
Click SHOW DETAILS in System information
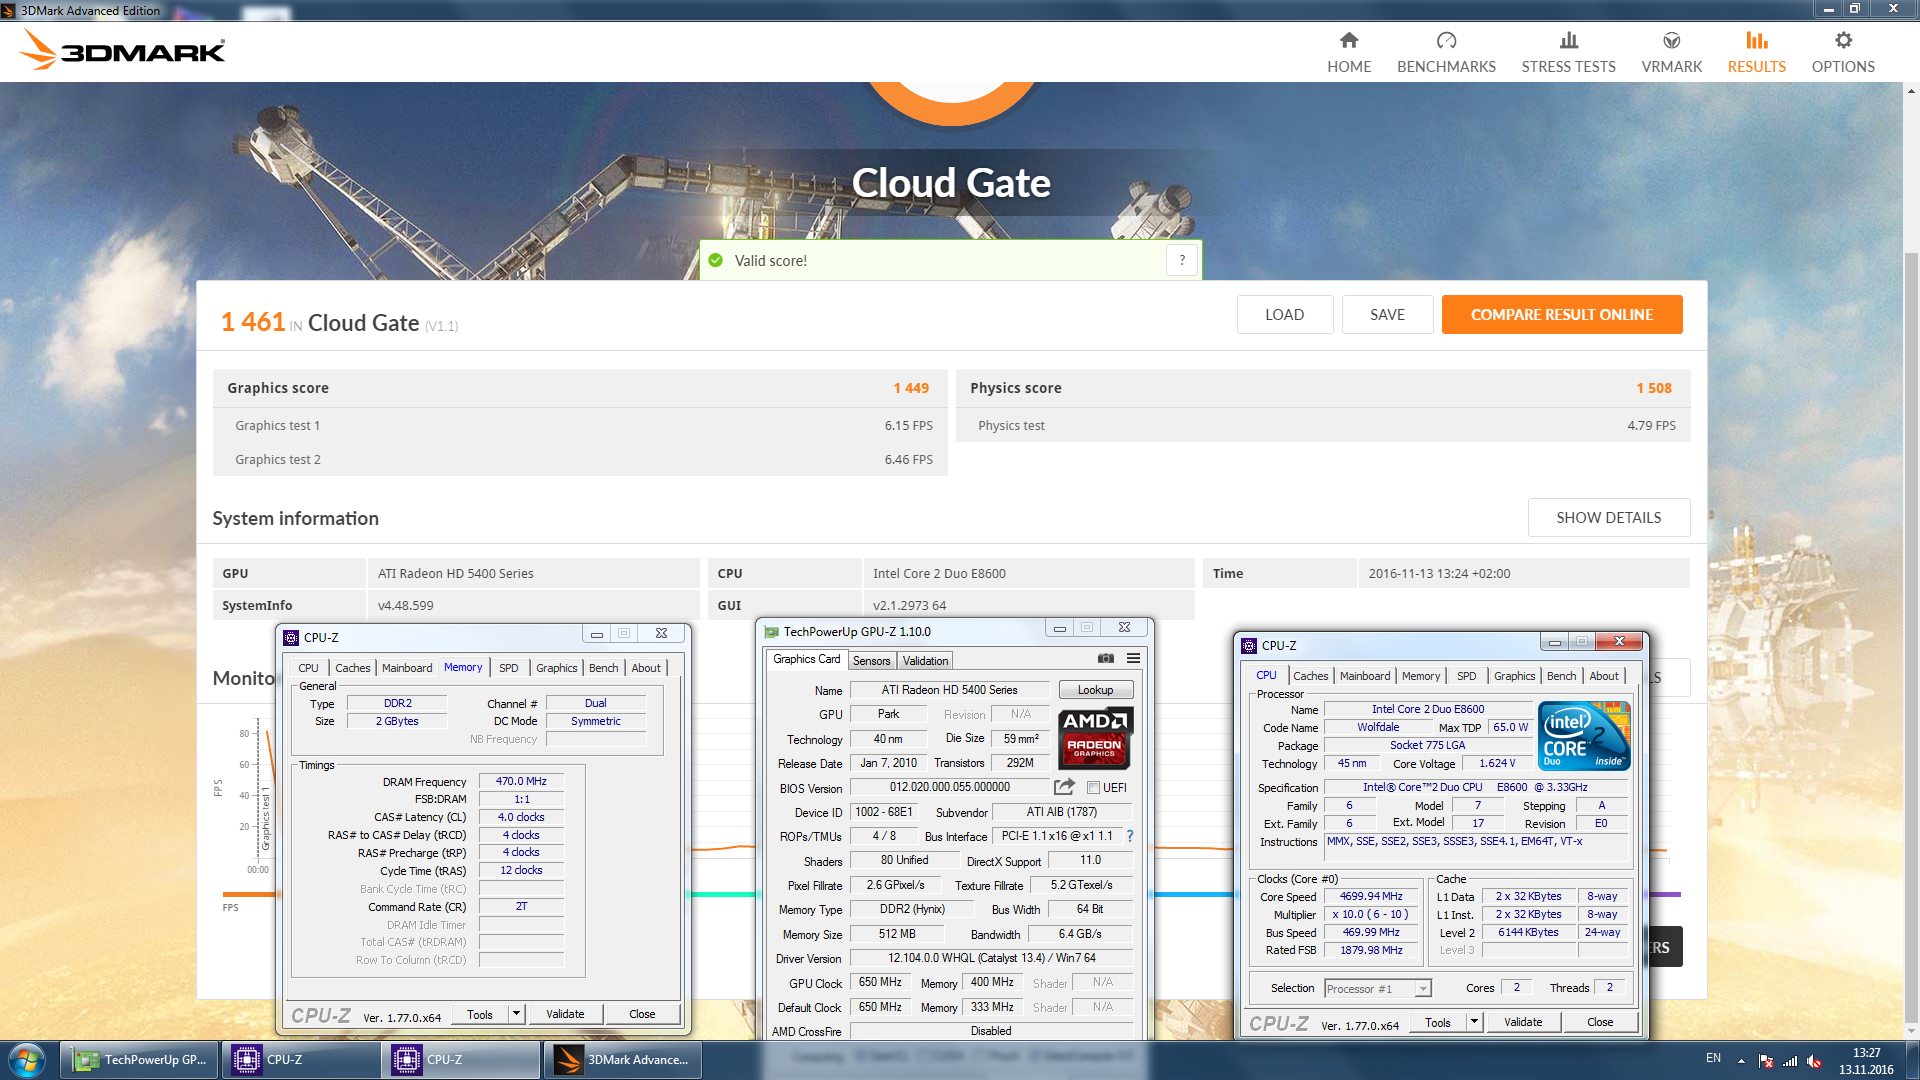point(1608,518)
